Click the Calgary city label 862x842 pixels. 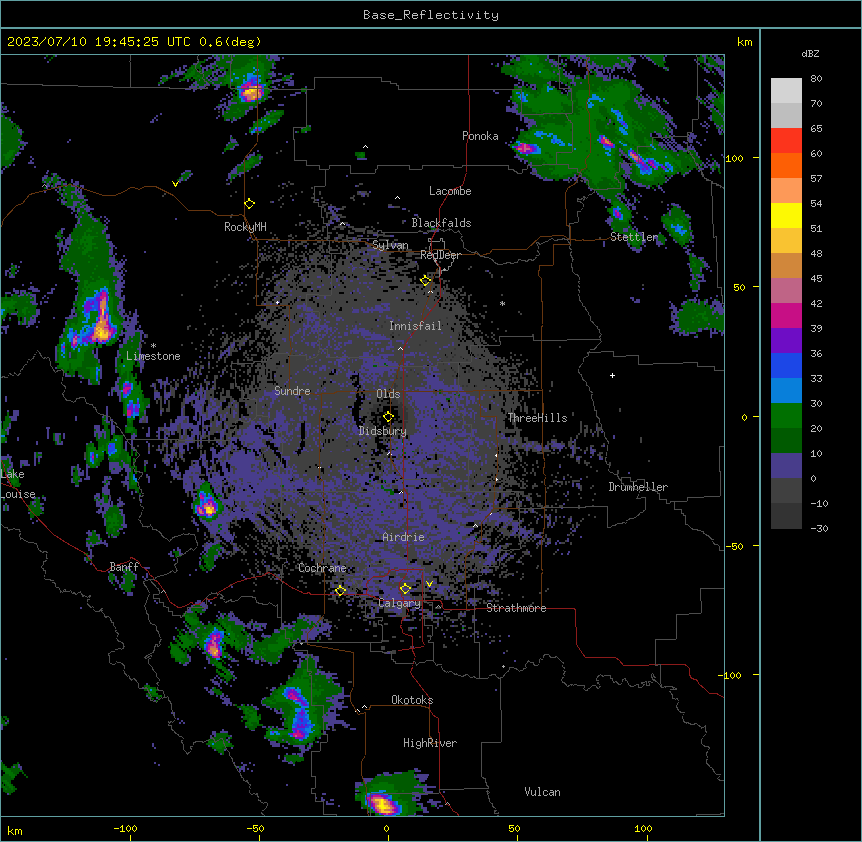[400, 603]
